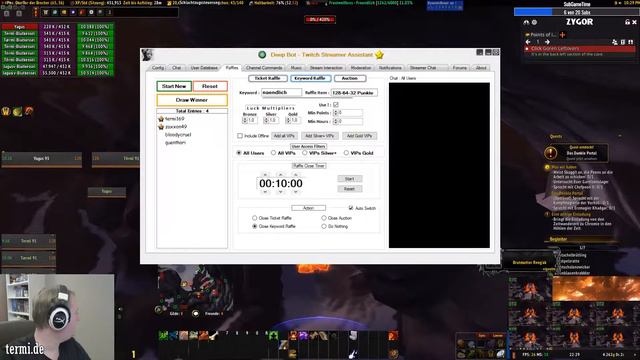Click the crown icon beside zocxon49
Viewport: 640px width, 360px height.
point(161,127)
